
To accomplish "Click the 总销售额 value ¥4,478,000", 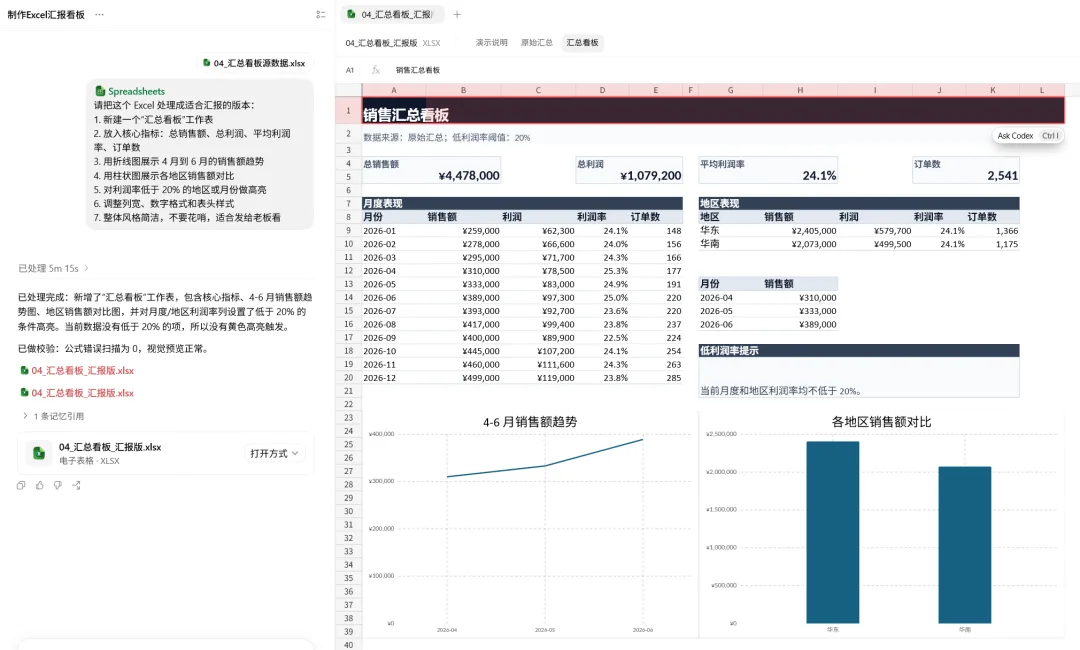I will tap(469, 176).
